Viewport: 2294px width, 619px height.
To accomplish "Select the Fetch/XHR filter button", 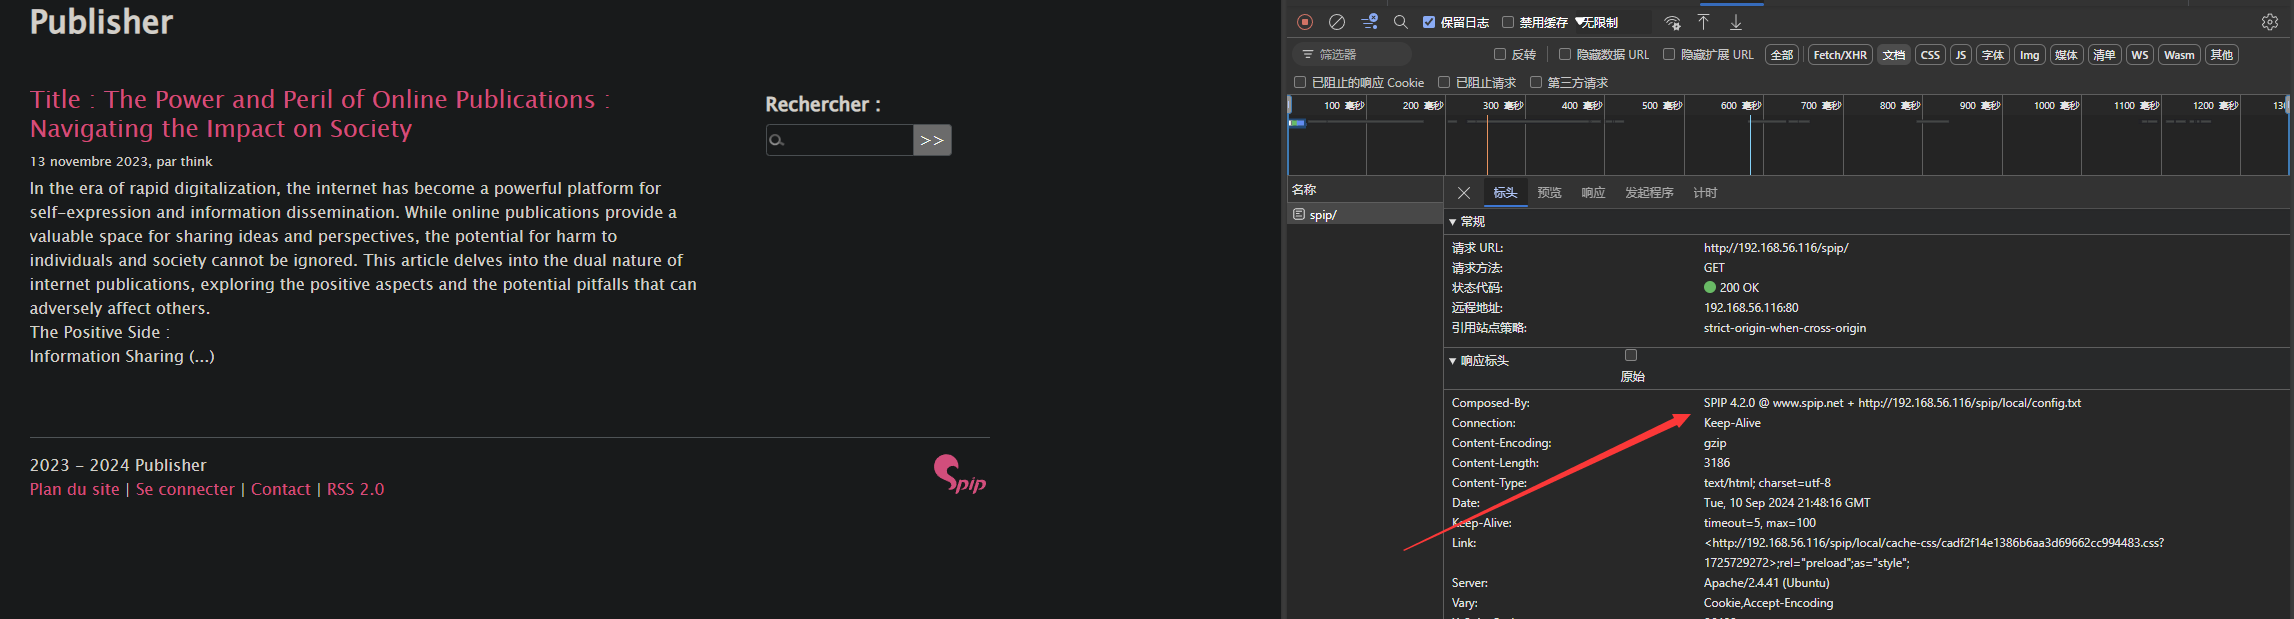I will click(x=1839, y=55).
